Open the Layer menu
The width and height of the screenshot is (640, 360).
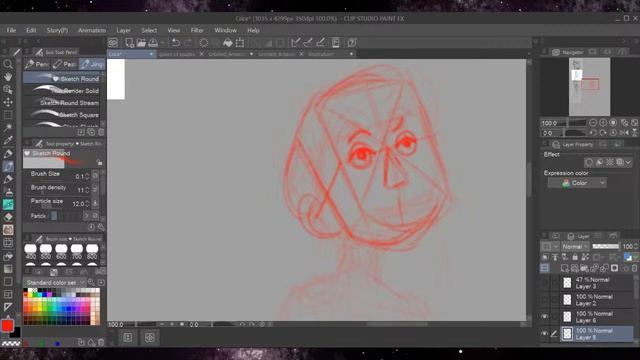point(123,30)
